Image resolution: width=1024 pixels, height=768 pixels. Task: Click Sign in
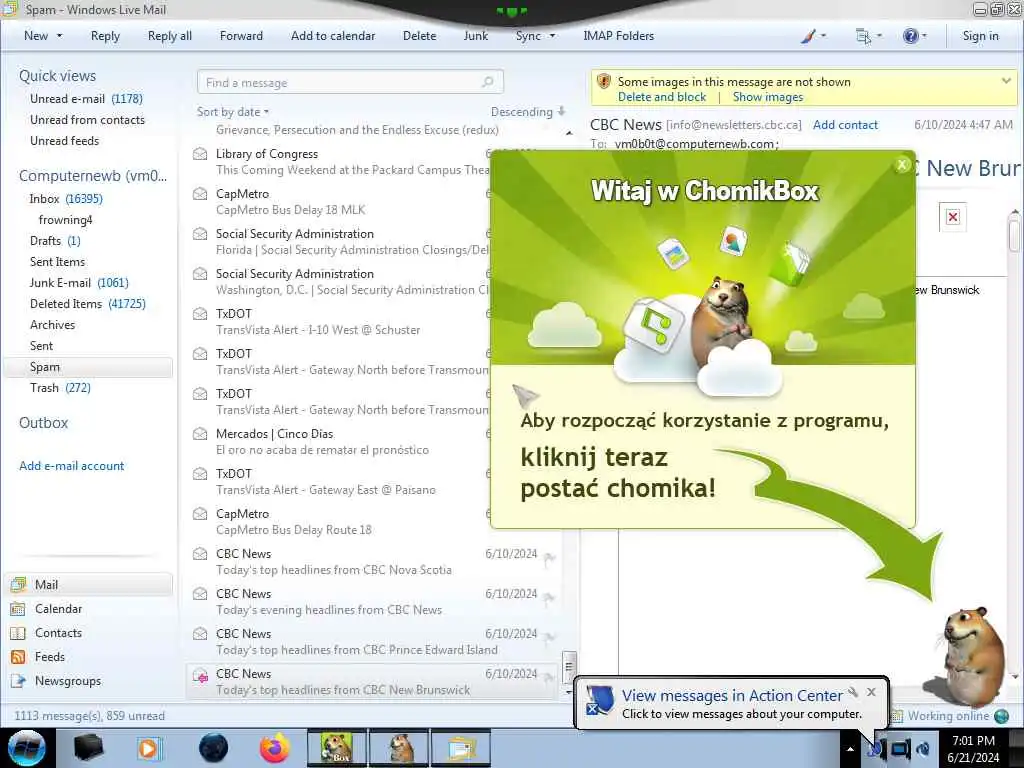(980, 36)
